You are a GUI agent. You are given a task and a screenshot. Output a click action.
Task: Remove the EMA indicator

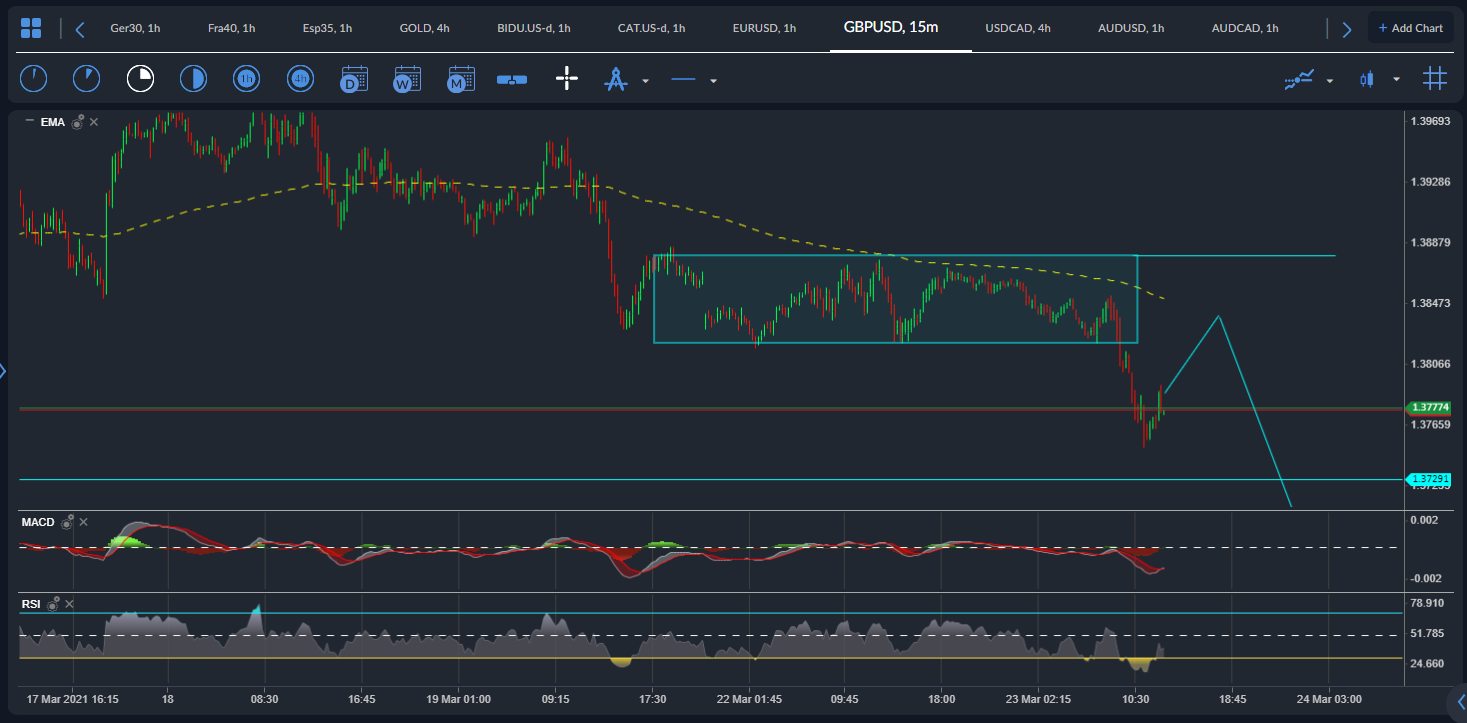(x=94, y=122)
